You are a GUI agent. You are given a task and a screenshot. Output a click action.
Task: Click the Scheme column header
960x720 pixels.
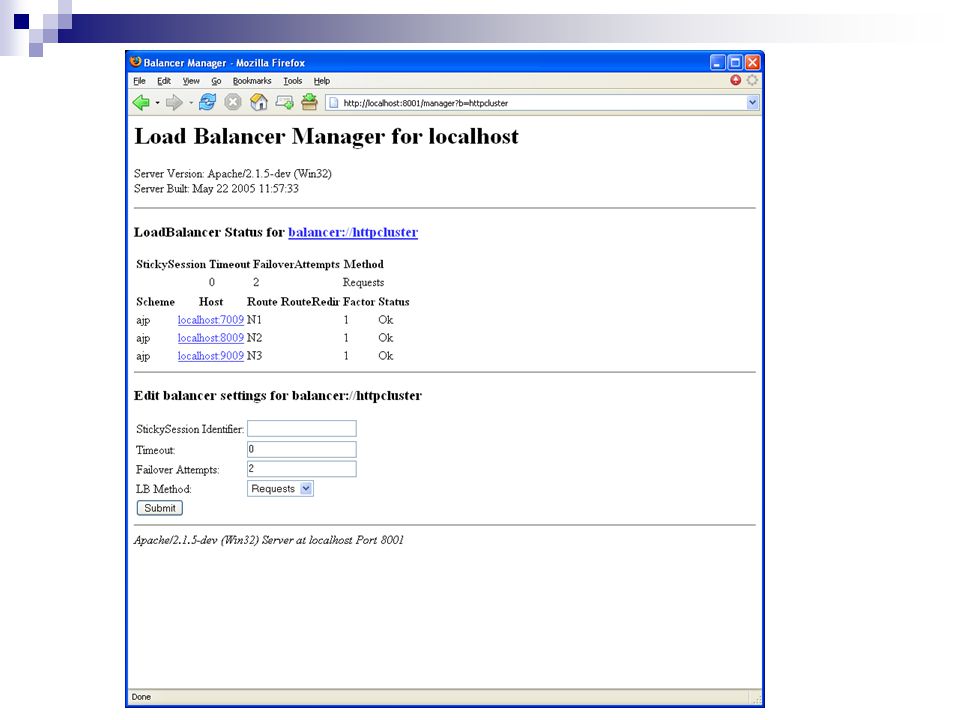[x=156, y=302]
